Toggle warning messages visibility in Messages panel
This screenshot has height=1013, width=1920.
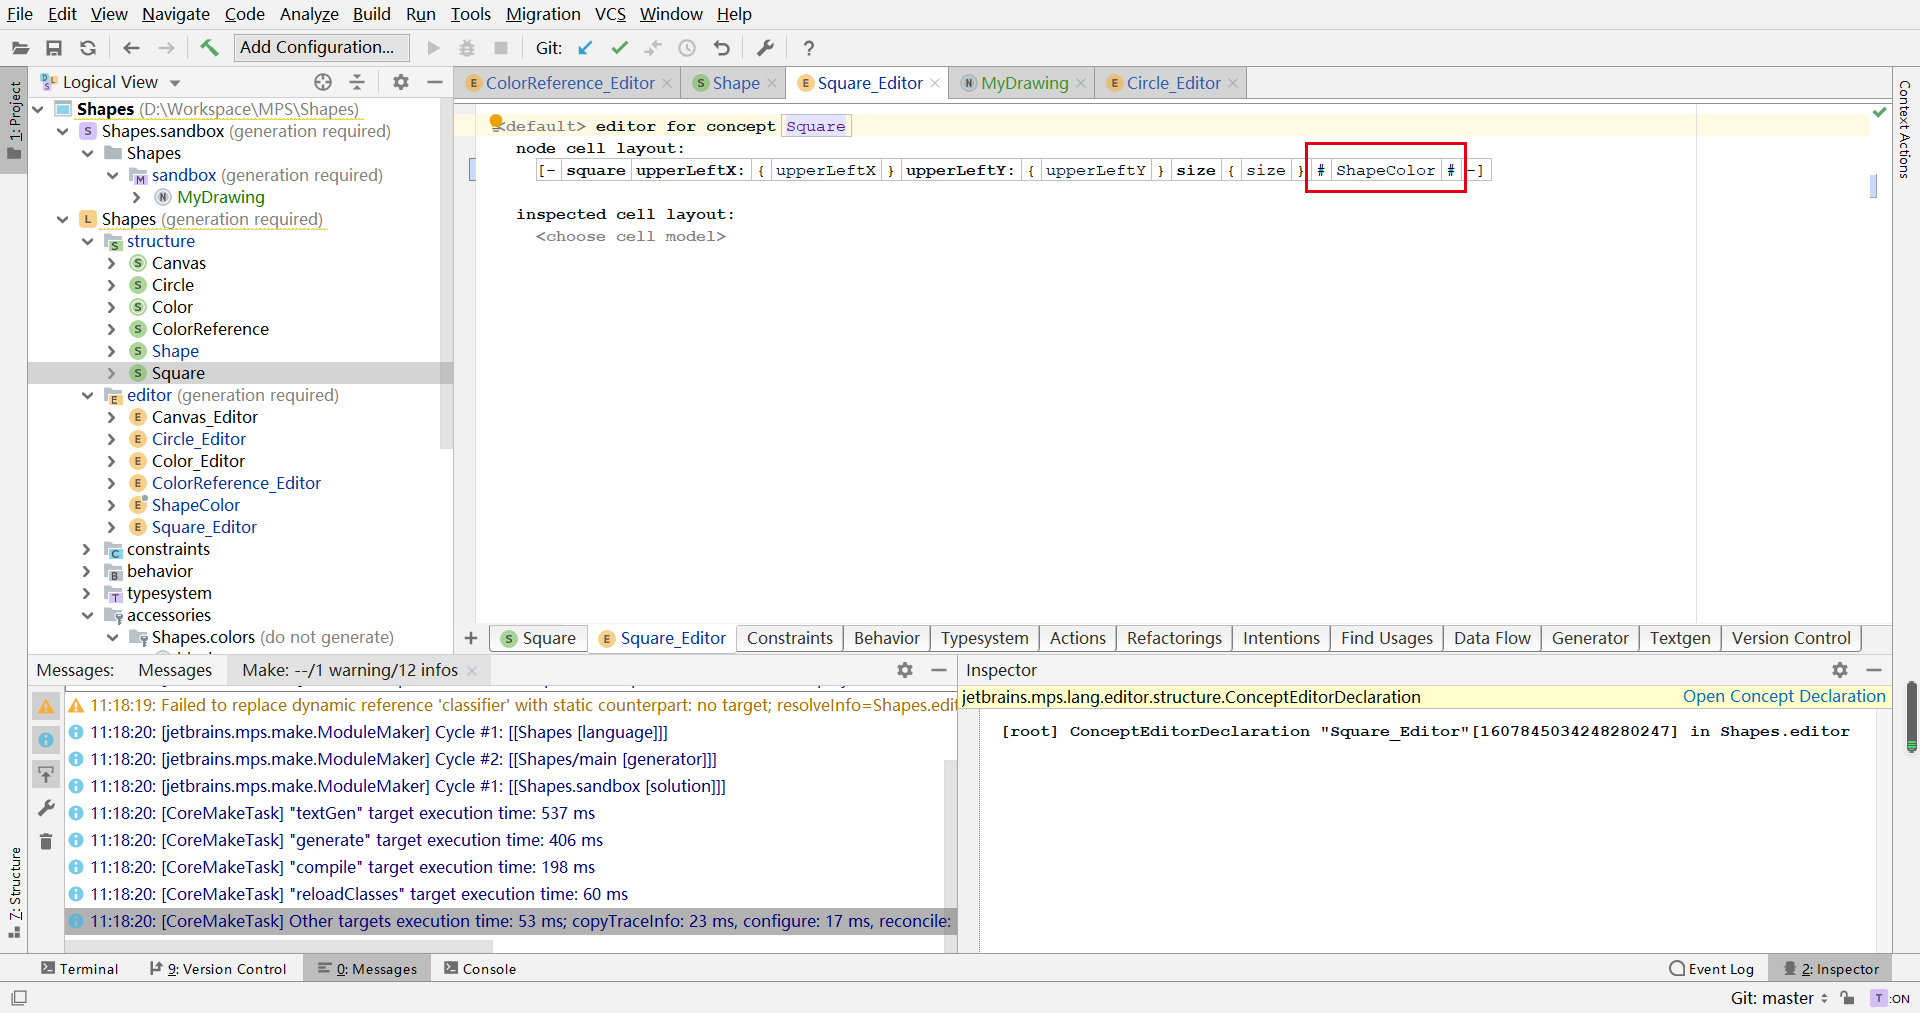pos(45,706)
